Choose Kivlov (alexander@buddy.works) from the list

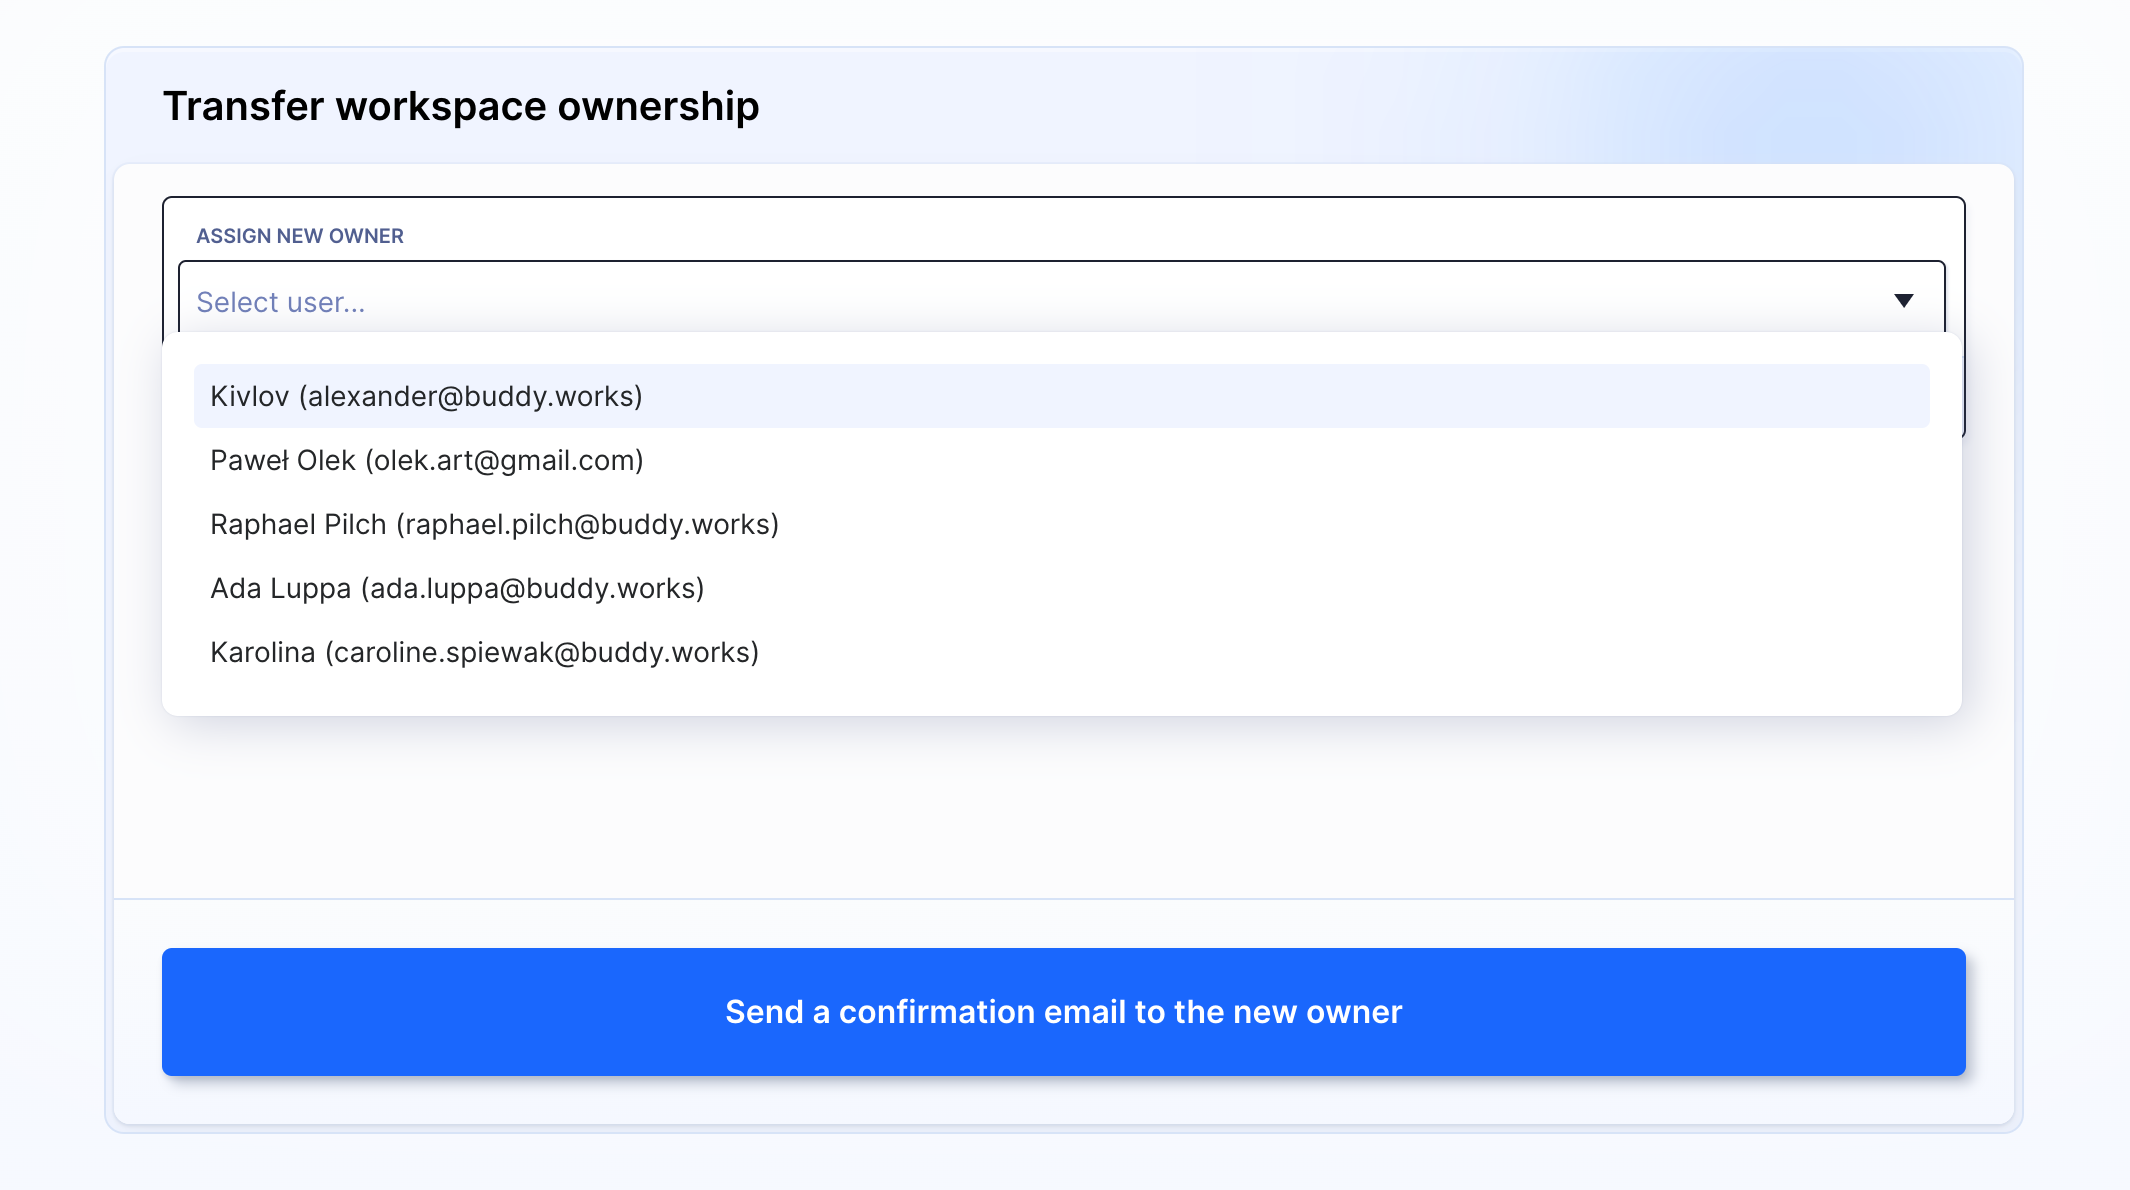click(1061, 396)
